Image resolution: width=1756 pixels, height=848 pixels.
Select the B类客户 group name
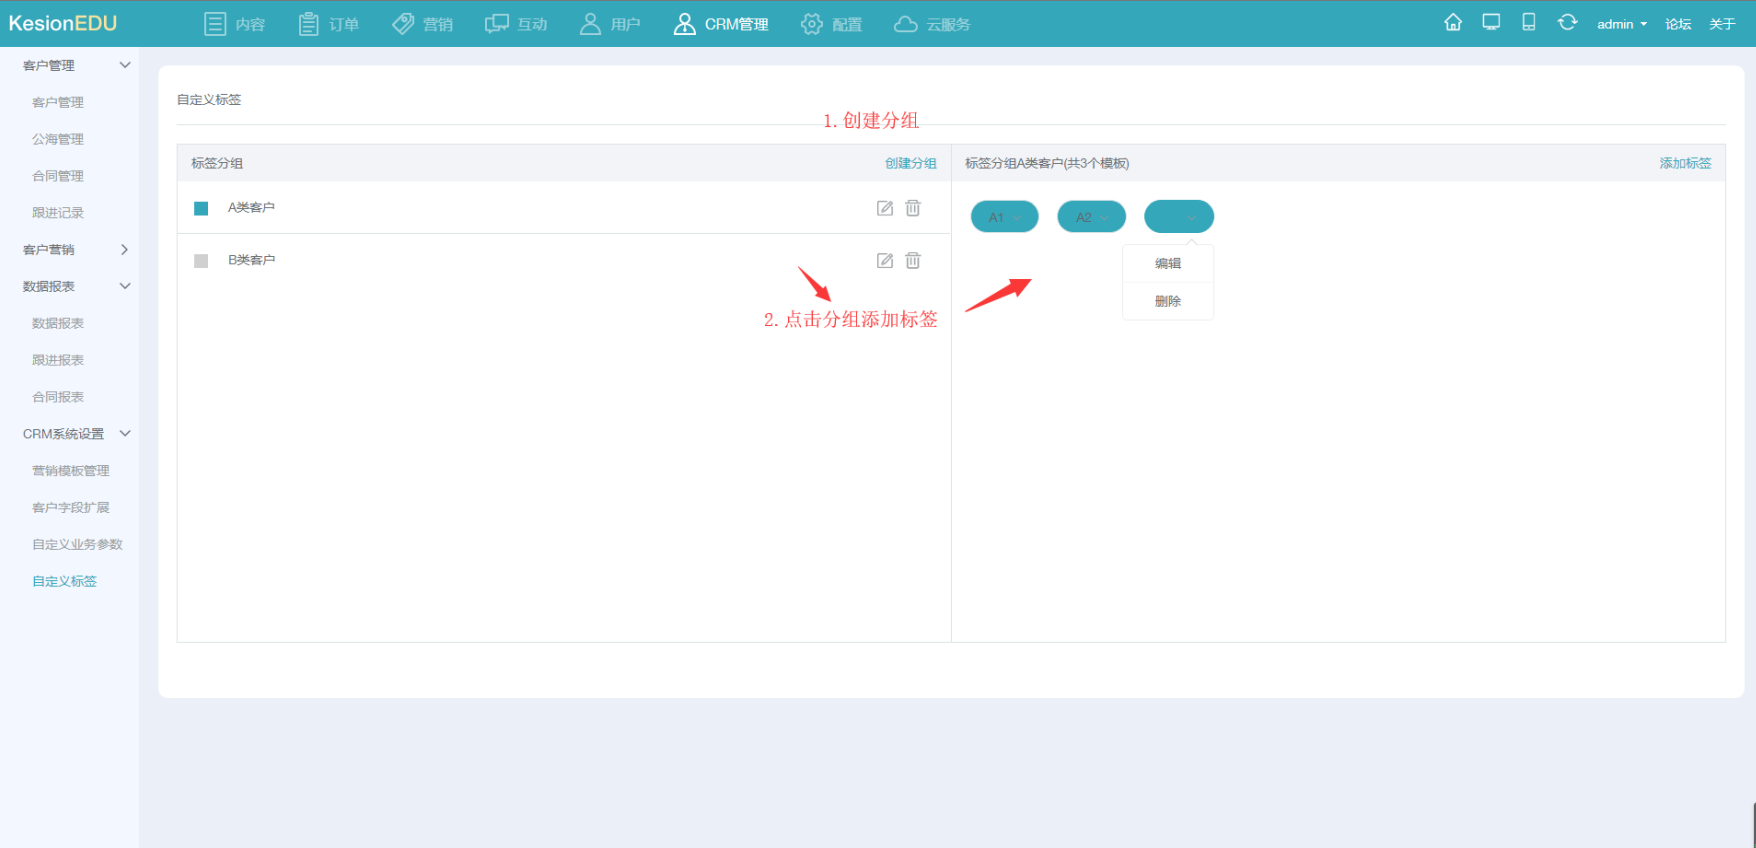click(251, 259)
